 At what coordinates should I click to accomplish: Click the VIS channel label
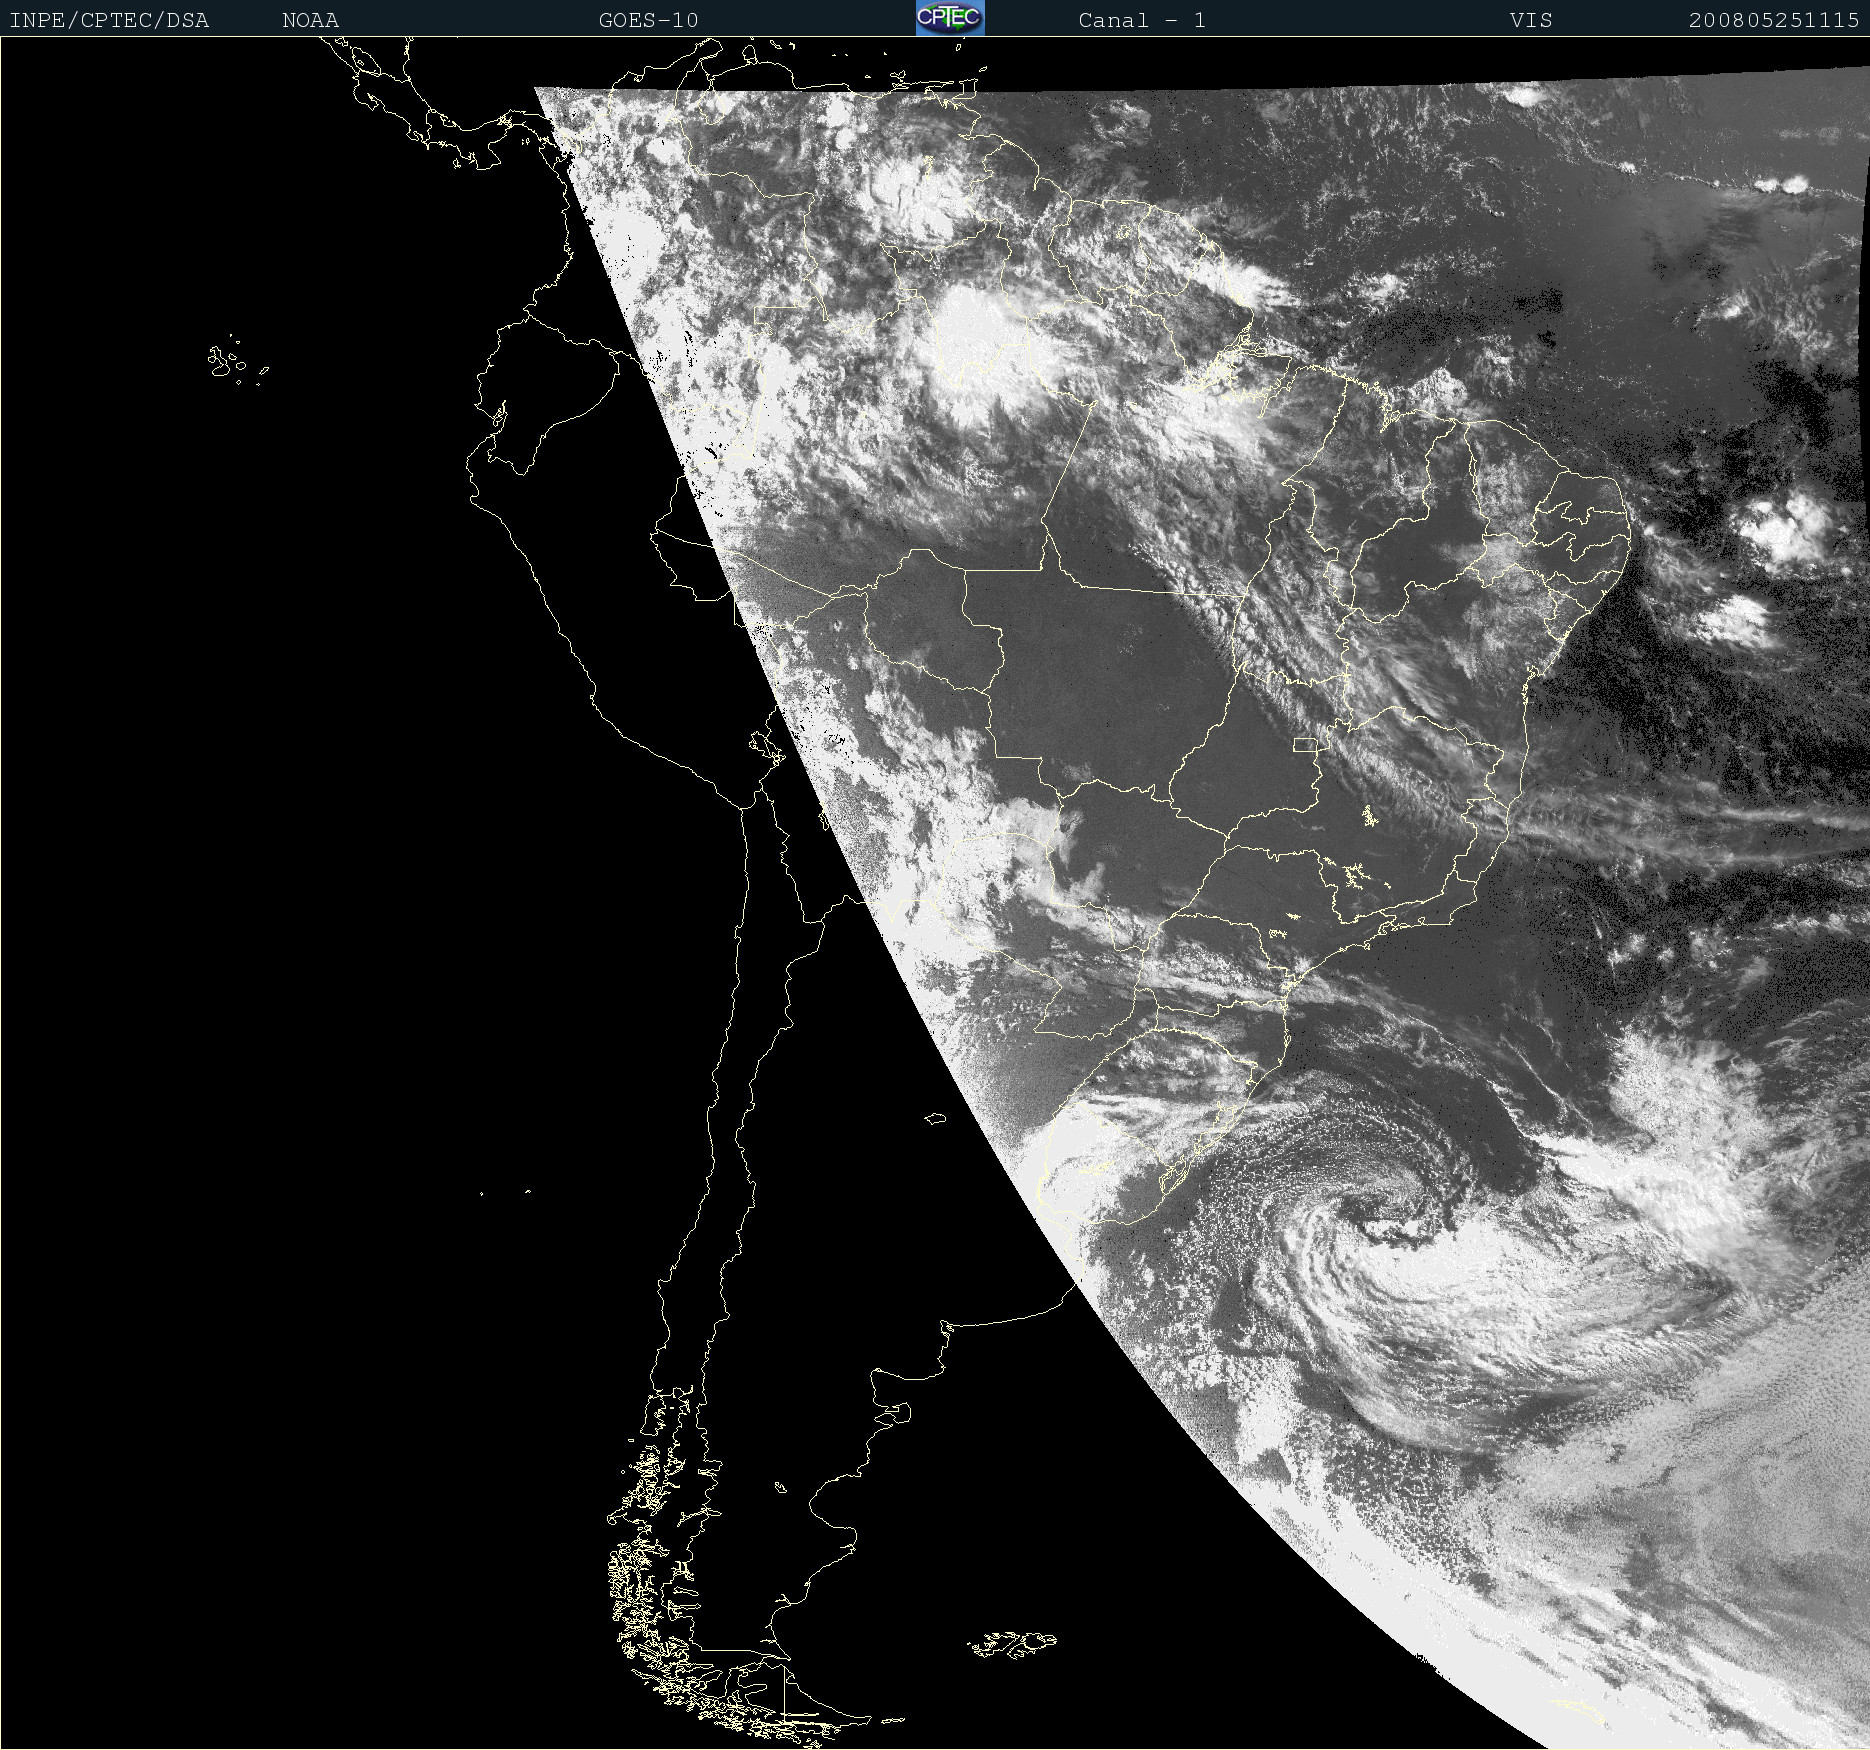tap(1531, 20)
